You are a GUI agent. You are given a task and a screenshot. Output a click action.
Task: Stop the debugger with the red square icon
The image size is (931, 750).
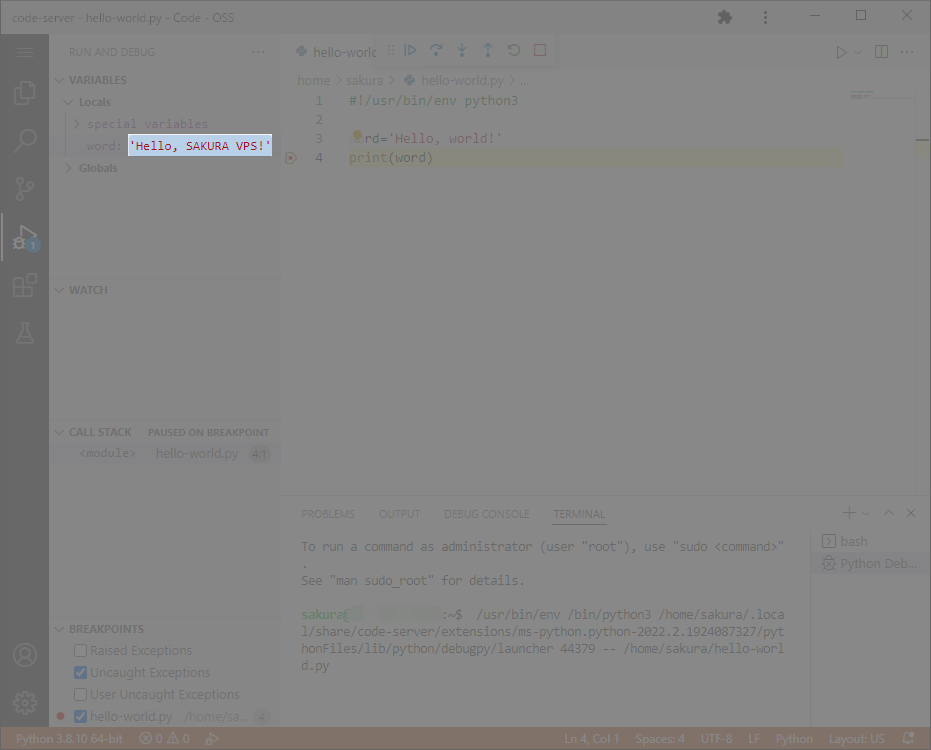pos(539,50)
